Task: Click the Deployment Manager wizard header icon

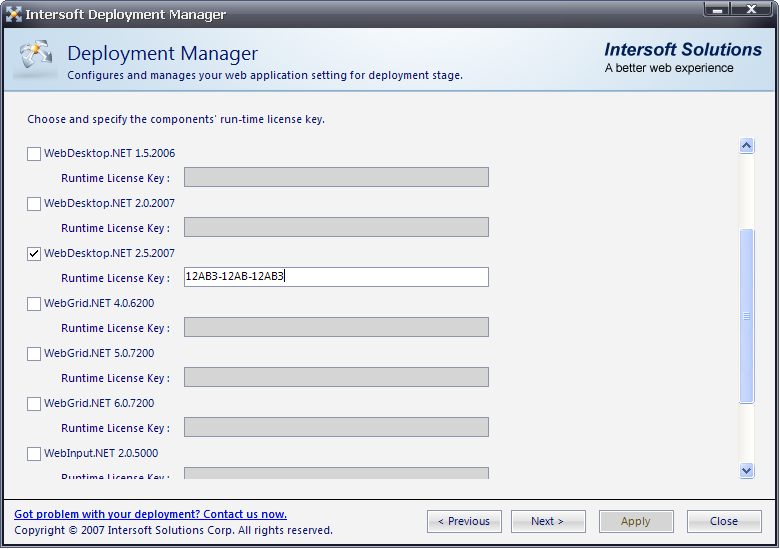Action: (x=35, y=59)
